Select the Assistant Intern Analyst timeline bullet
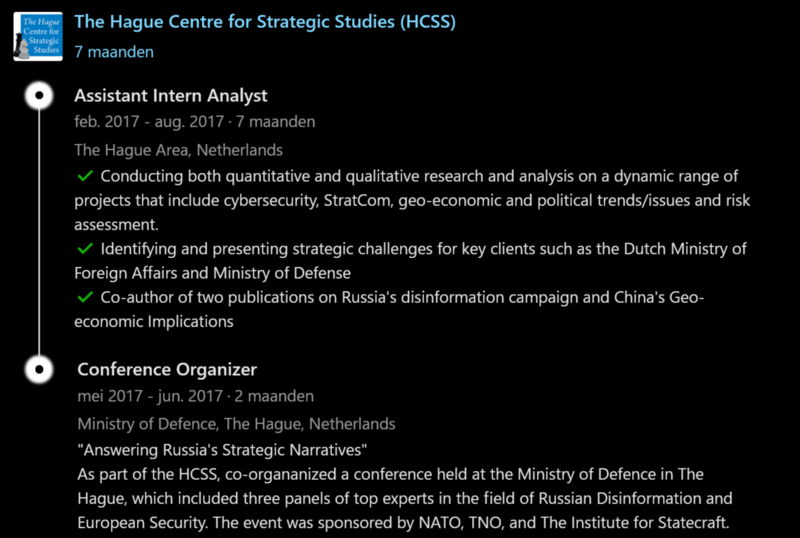This screenshot has width=800, height=538. coord(39,95)
